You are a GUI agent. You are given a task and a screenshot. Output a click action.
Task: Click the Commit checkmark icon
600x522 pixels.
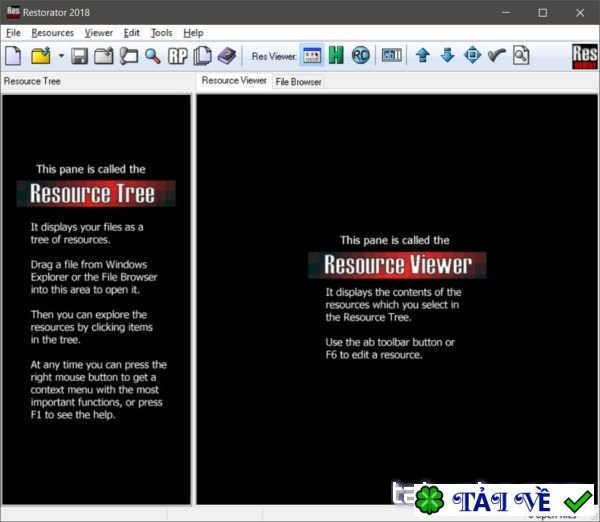497,56
